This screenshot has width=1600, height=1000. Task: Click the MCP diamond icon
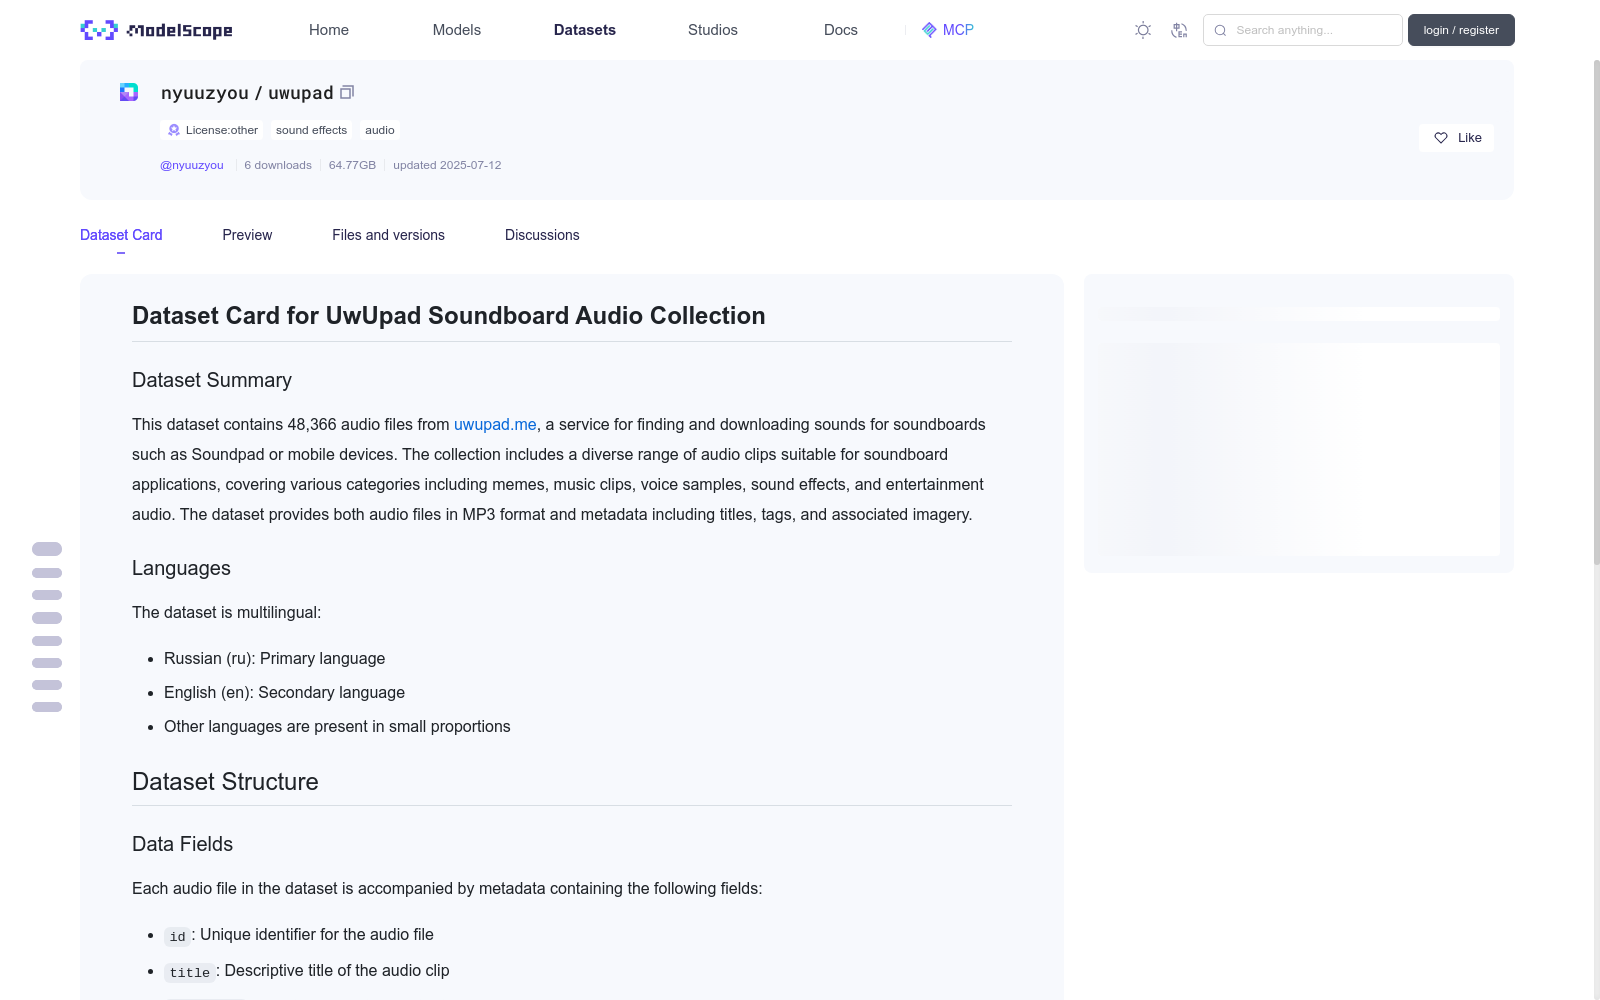coord(929,30)
